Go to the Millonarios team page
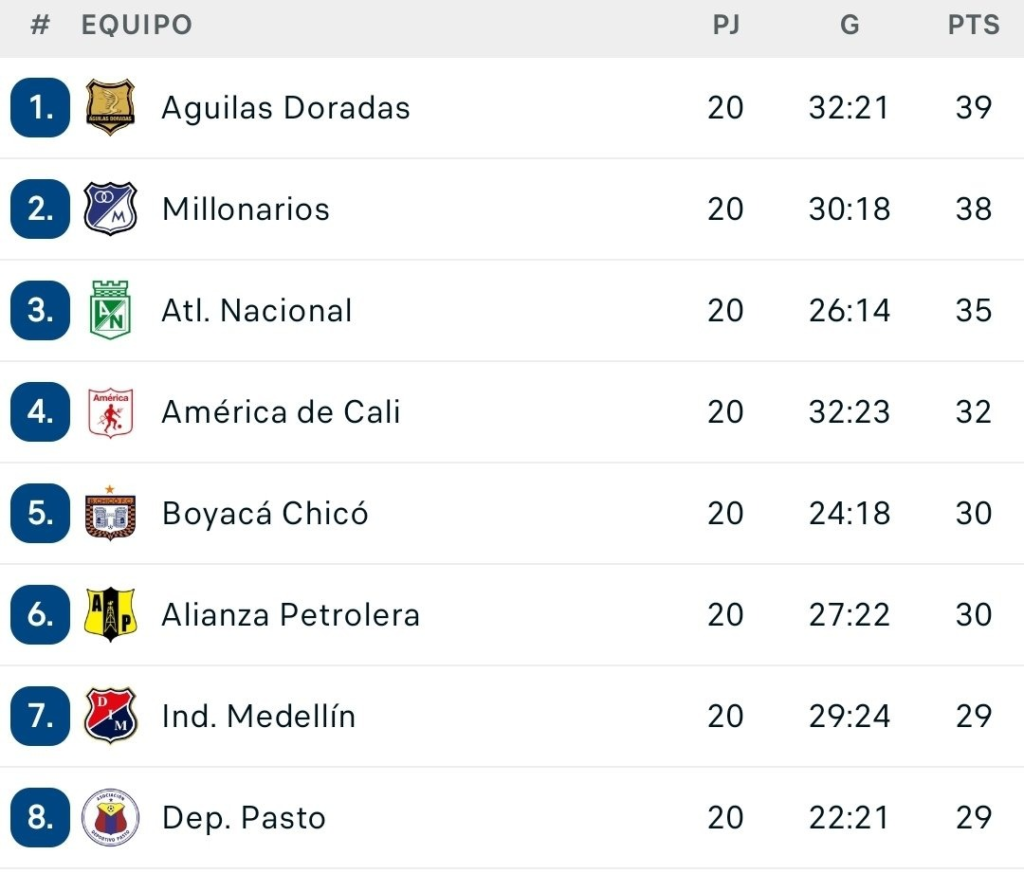This screenshot has width=1024, height=873. (x=246, y=209)
